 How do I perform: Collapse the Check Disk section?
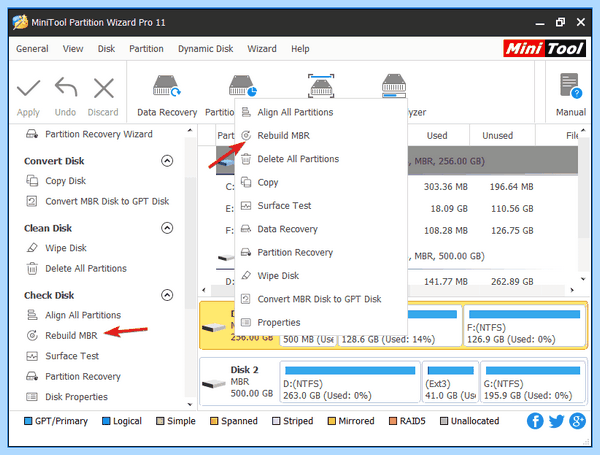click(x=167, y=295)
